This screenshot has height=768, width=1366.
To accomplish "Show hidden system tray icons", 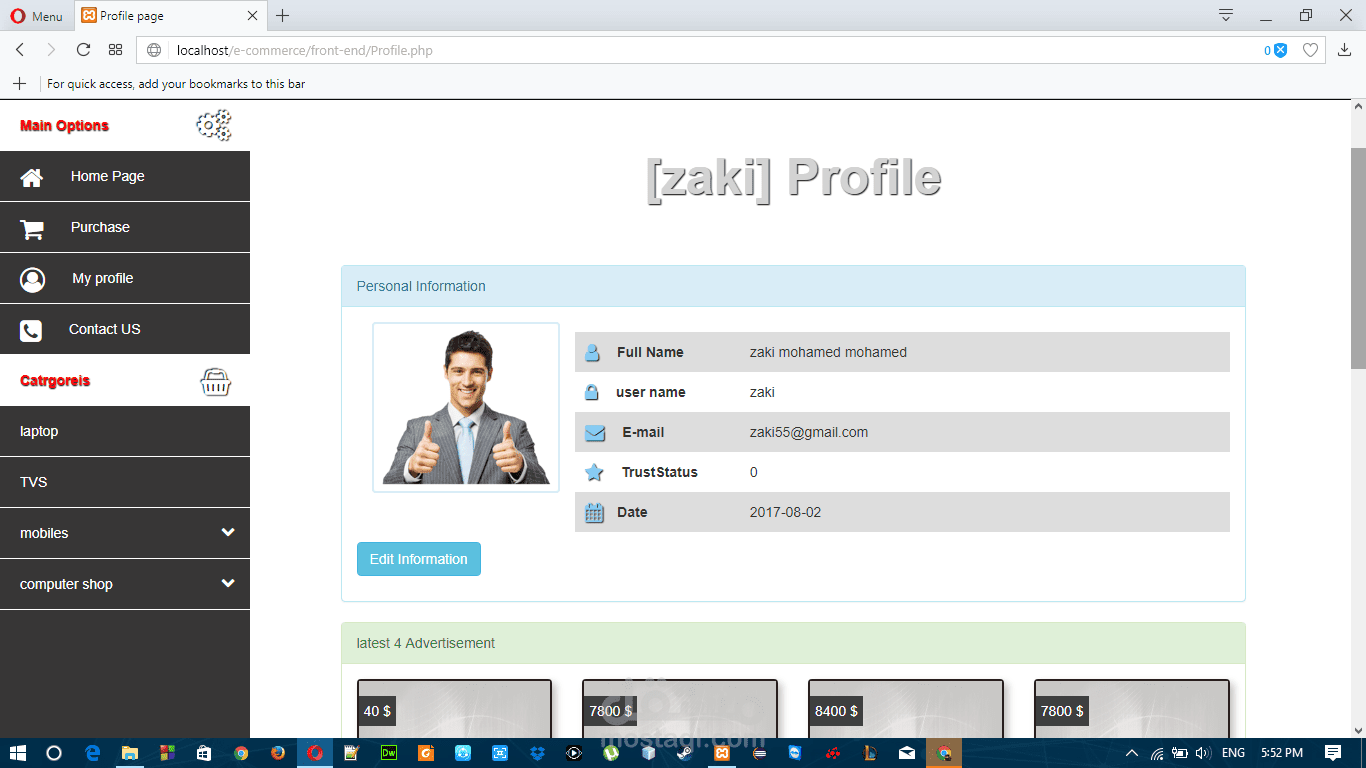I will point(1132,753).
